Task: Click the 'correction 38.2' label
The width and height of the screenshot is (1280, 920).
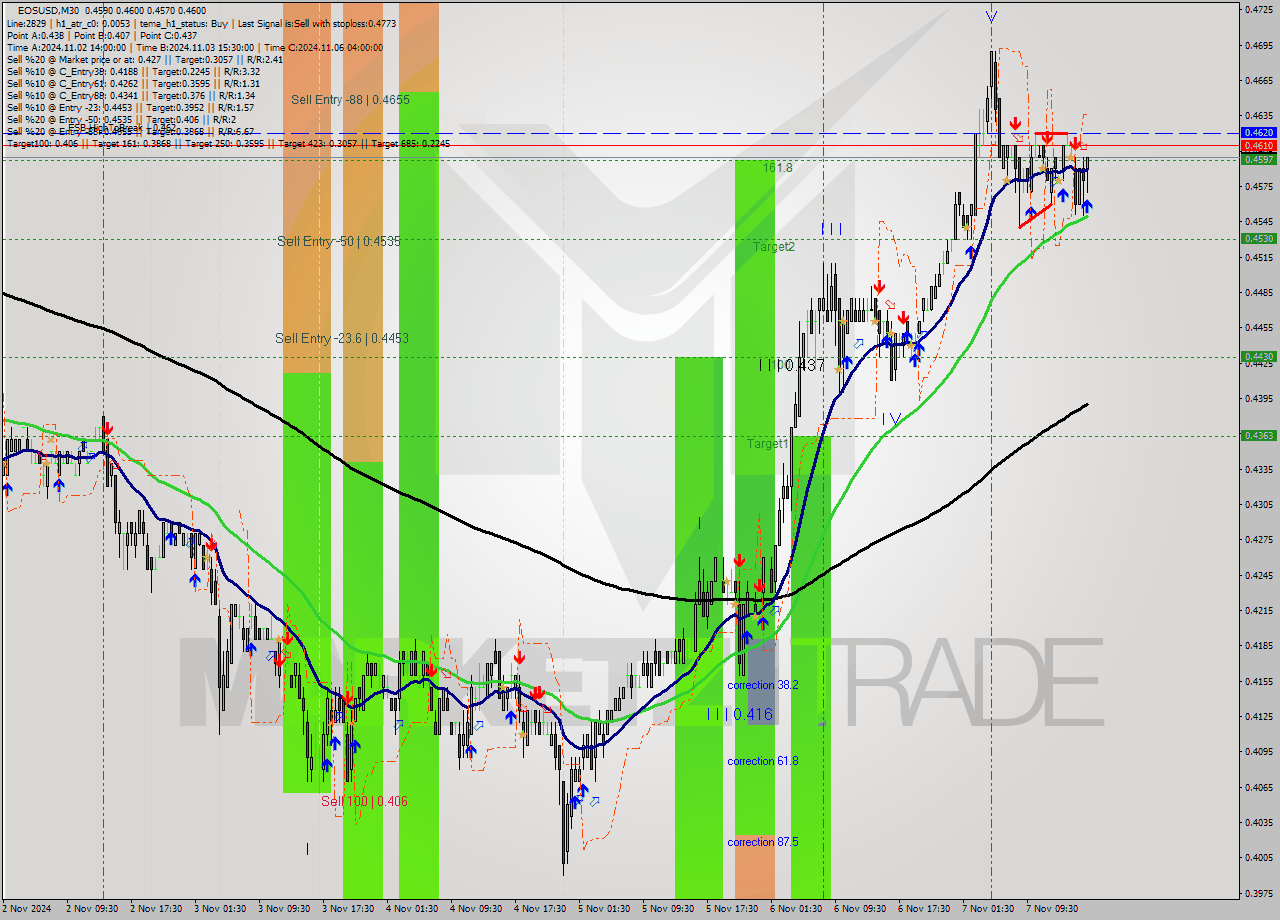Action: 763,685
